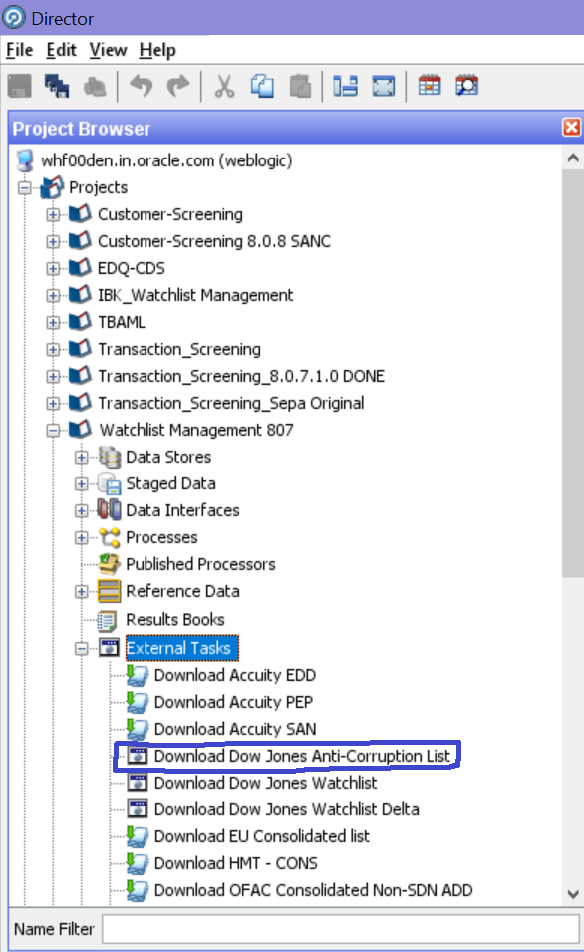Click the Copy toolbar icon
This screenshot has width=584, height=952.
262,86
